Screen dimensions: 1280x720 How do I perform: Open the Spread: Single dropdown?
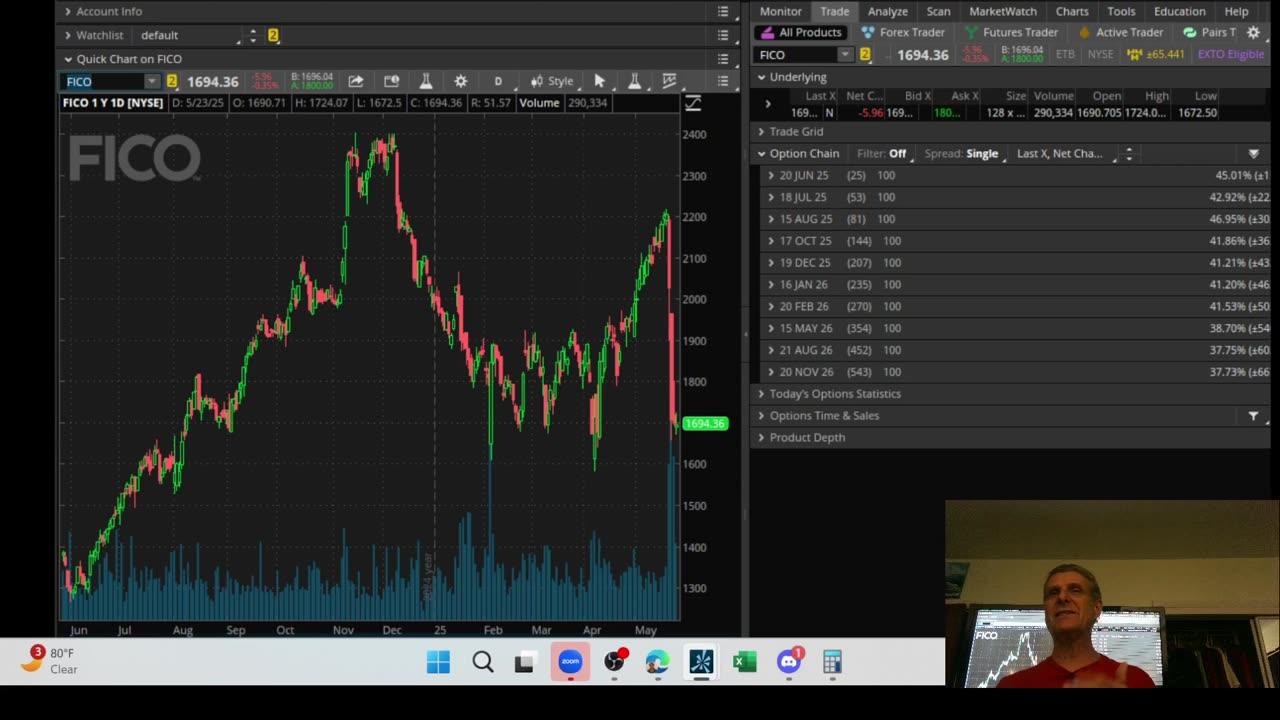coord(962,154)
